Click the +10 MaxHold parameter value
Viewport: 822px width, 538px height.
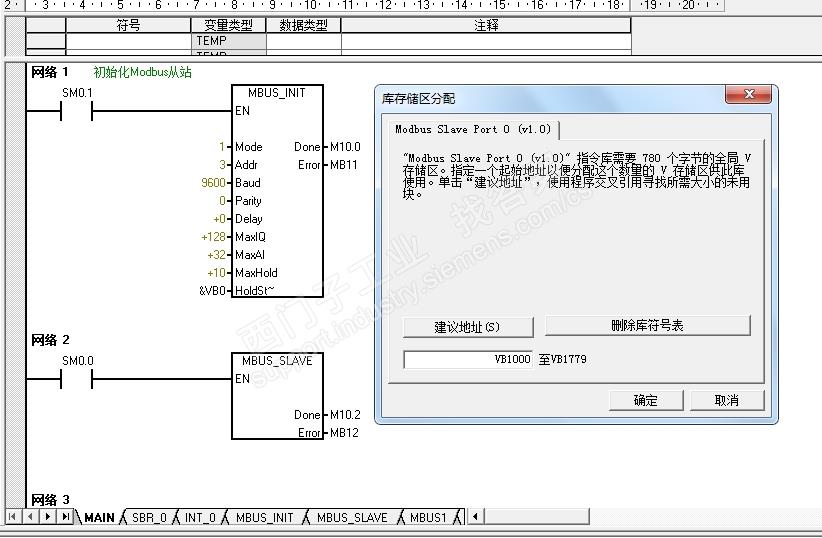pos(216,273)
